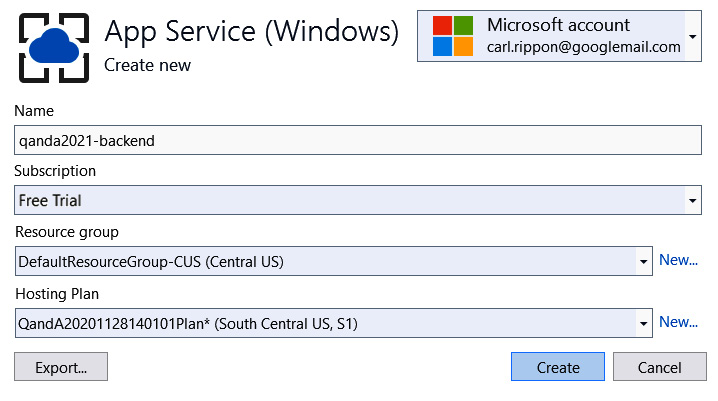Screen dimensions: 718x401
Task: Click the App Service (Windows) heading
Action: click(251, 32)
